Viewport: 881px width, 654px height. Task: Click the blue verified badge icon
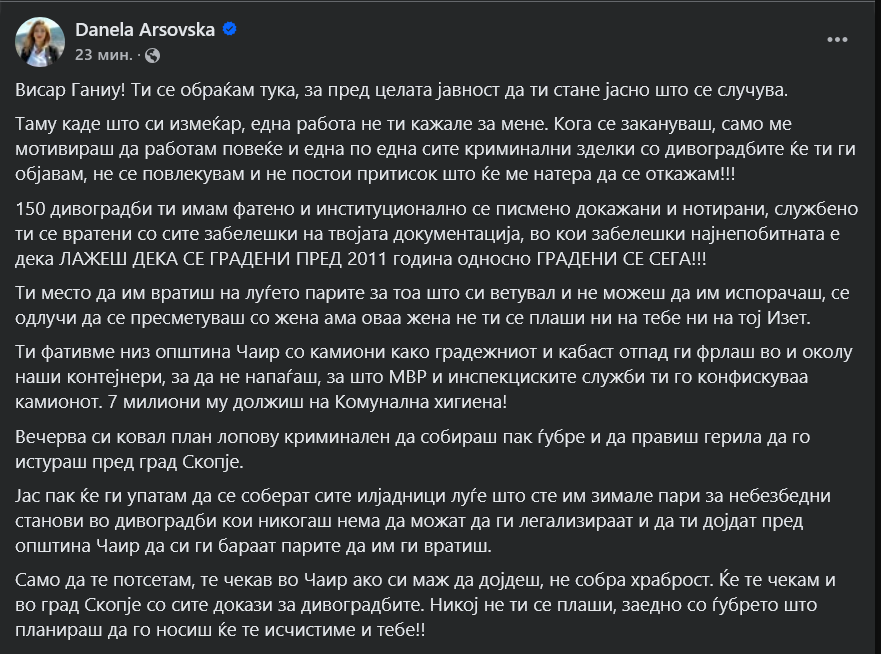pos(230,30)
